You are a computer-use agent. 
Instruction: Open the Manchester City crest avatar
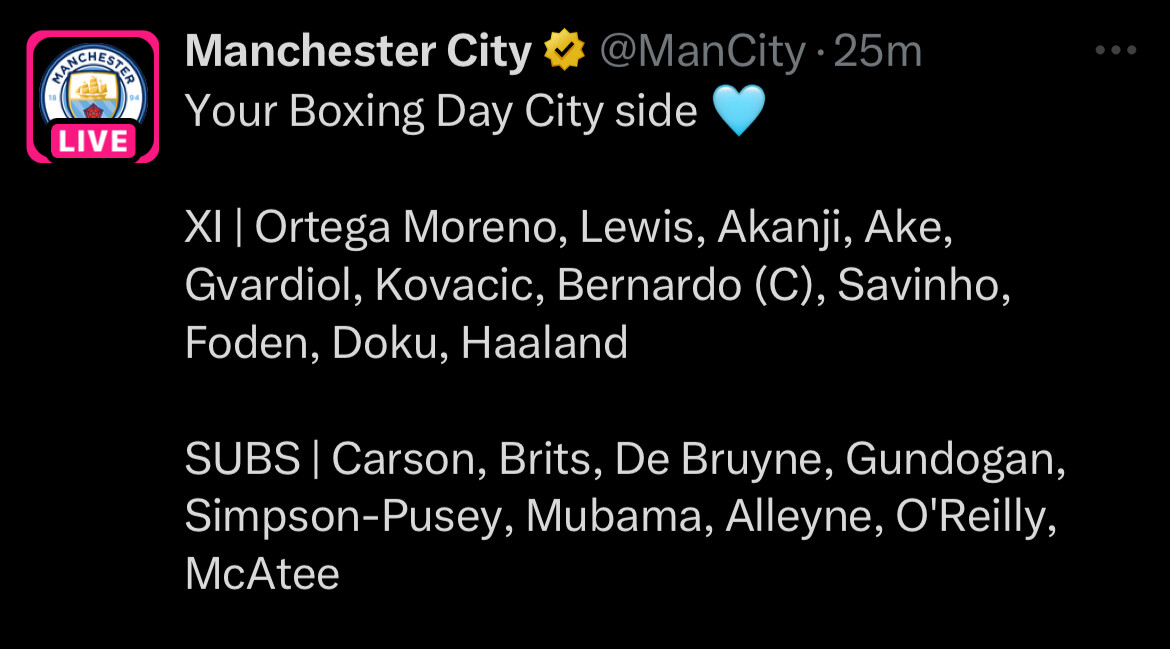pos(93,95)
